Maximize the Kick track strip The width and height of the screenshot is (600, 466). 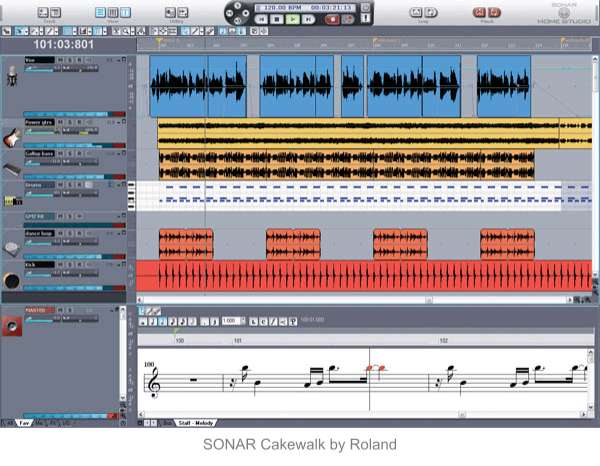point(124,264)
